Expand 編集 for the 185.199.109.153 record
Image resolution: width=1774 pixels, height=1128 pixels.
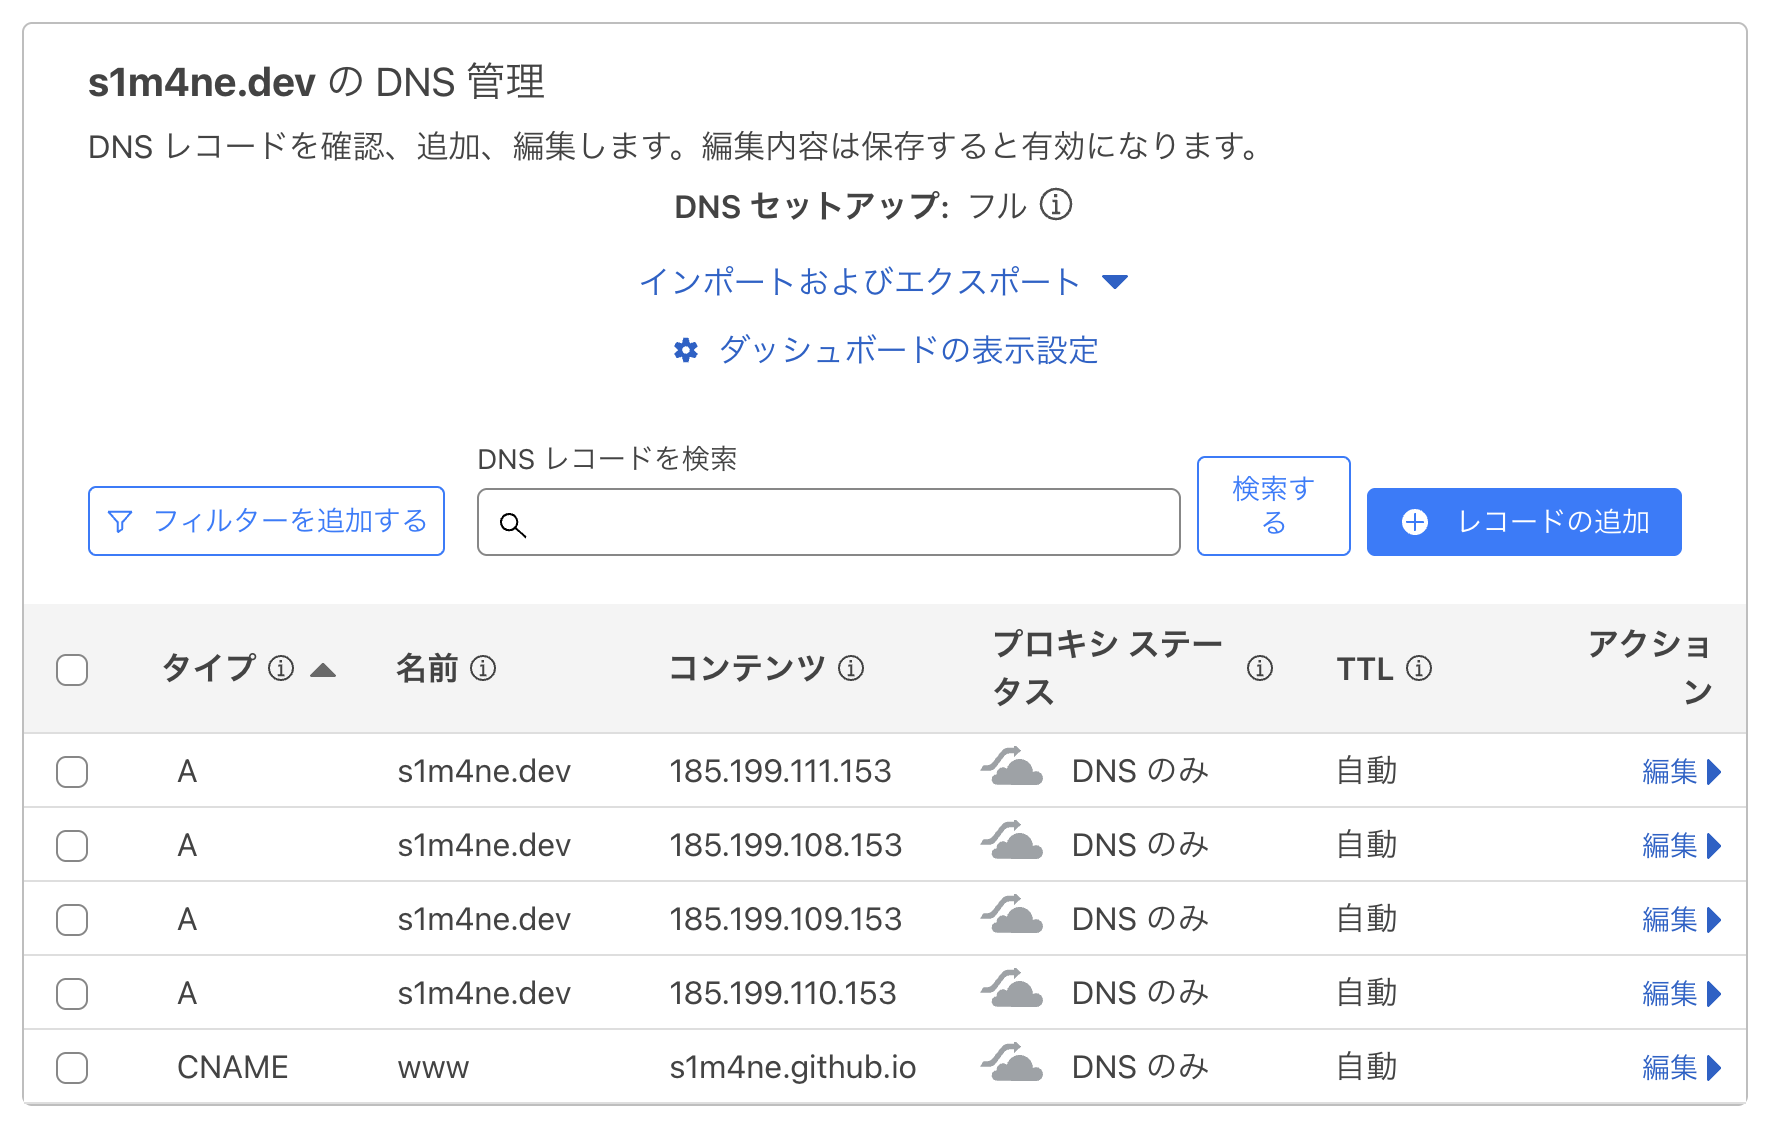[1681, 920]
